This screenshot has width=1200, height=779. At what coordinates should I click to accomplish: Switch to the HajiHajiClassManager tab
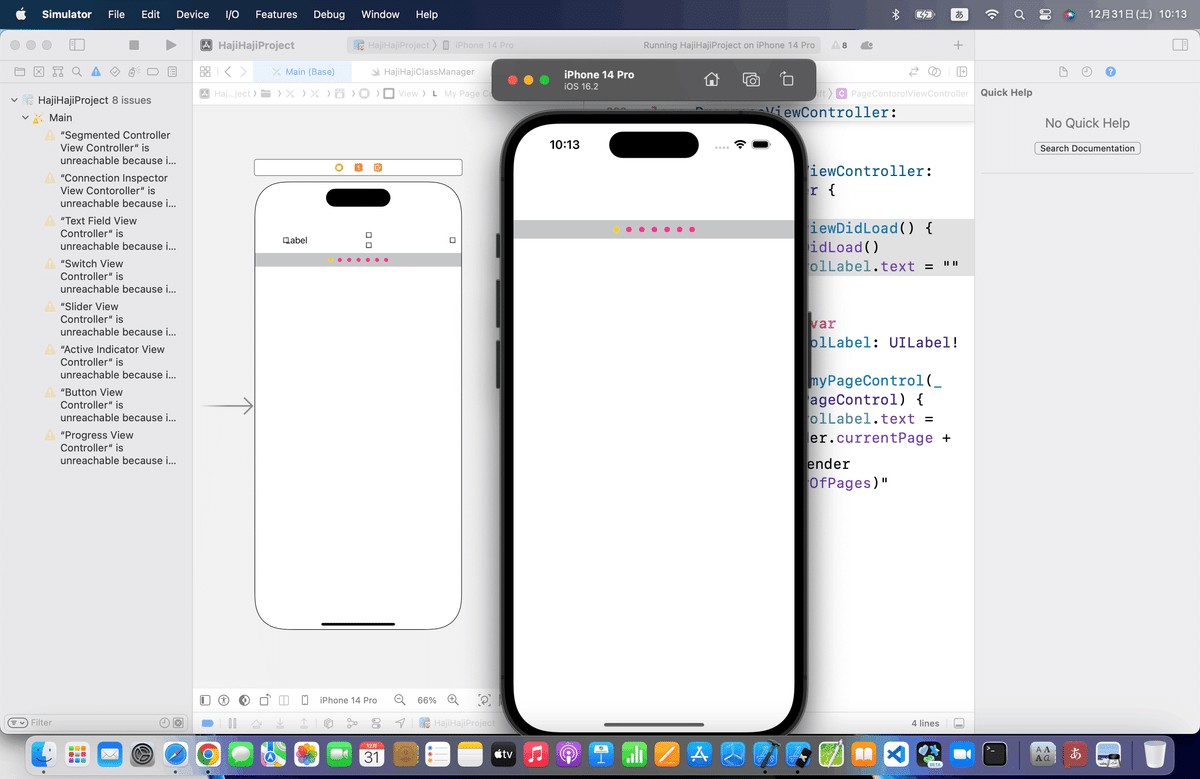pos(422,72)
